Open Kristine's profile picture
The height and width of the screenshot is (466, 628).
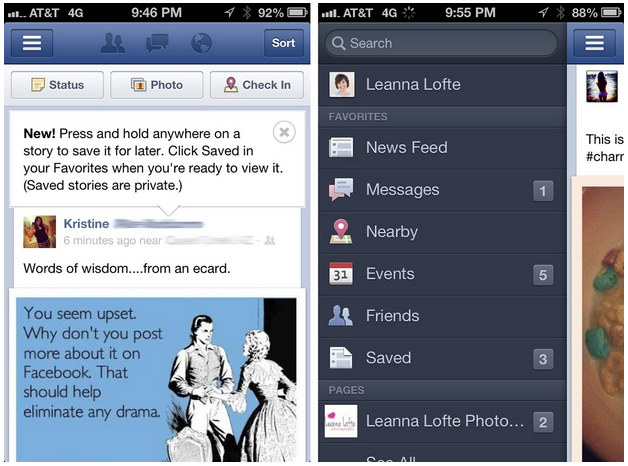point(39,232)
